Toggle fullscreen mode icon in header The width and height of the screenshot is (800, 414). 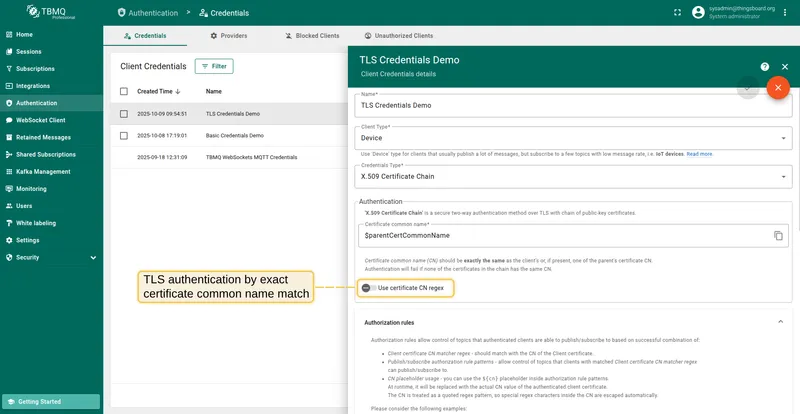(678, 13)
